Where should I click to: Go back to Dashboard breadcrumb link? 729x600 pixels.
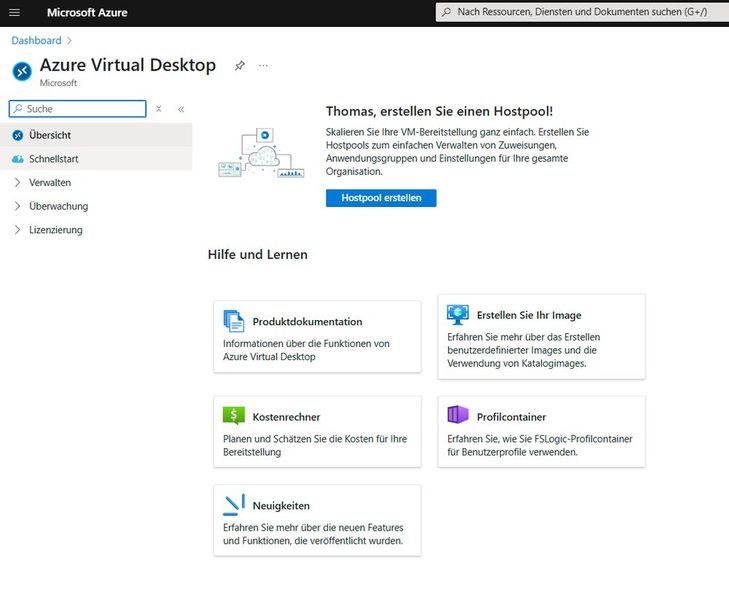click(36, 41)
